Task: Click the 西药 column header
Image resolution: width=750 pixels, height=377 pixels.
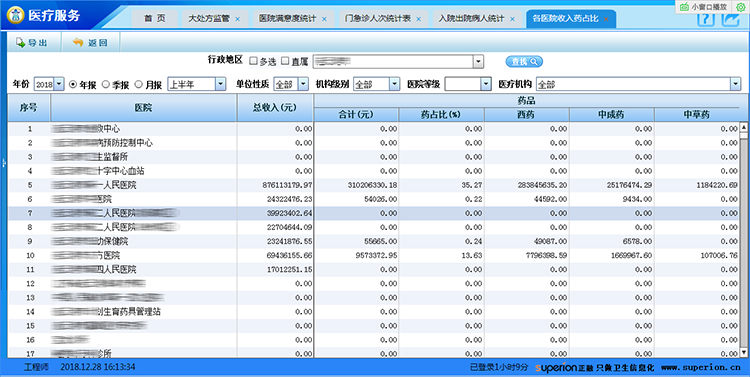Action: (526, 115)
